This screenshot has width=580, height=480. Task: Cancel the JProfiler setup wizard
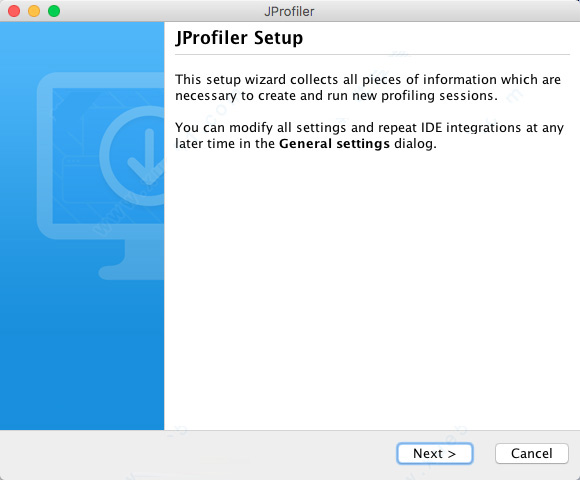(x=532, y=453)
